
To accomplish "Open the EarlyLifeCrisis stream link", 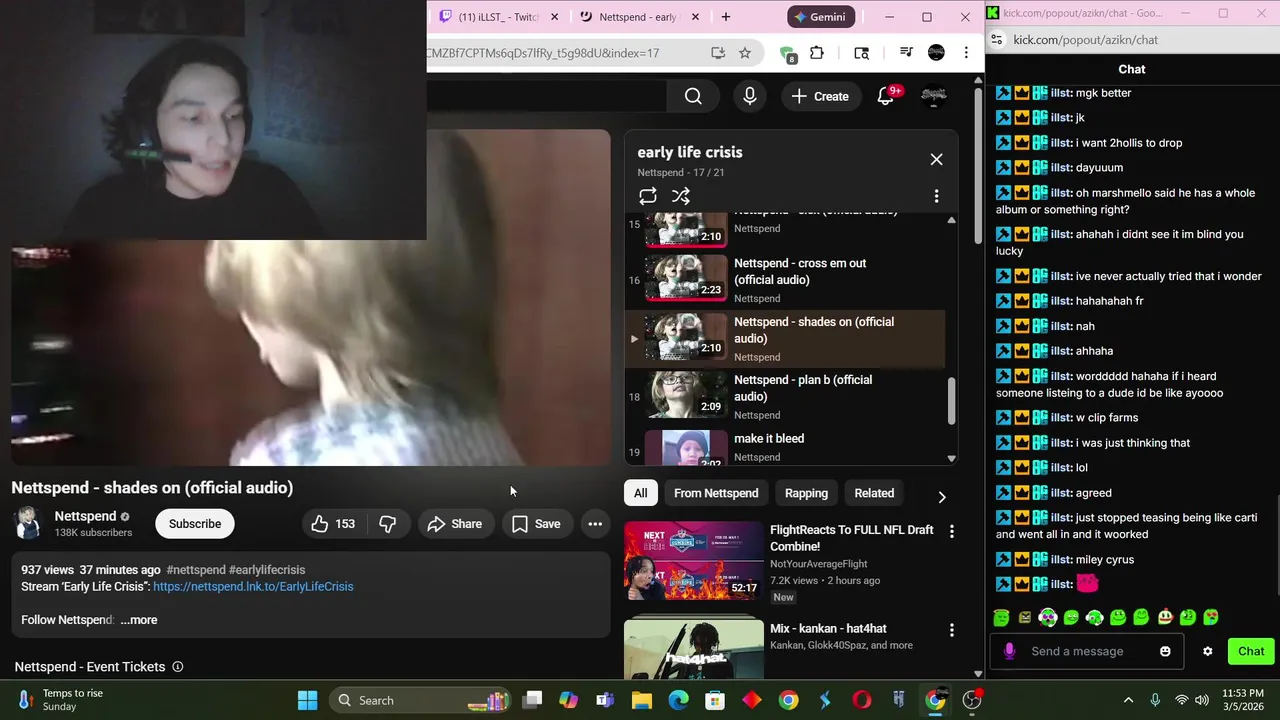I will (x=253, y=587).
